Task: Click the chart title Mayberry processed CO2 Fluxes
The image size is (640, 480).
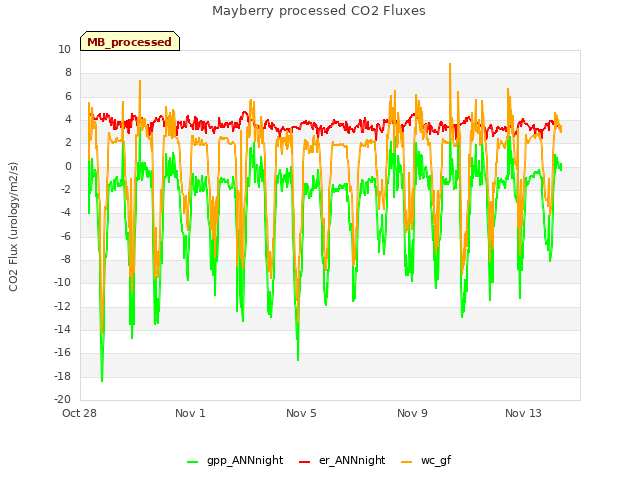Action: tap(319, 11)
